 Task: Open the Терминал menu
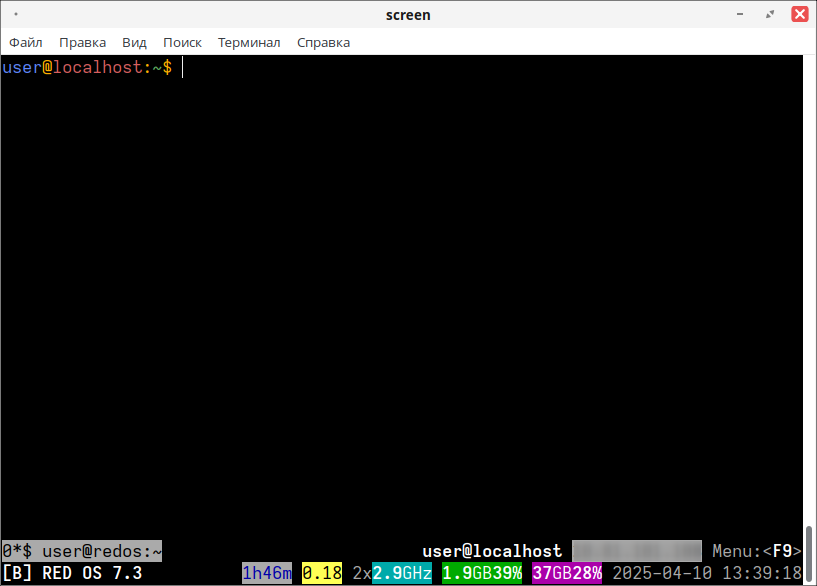point(249,42)
